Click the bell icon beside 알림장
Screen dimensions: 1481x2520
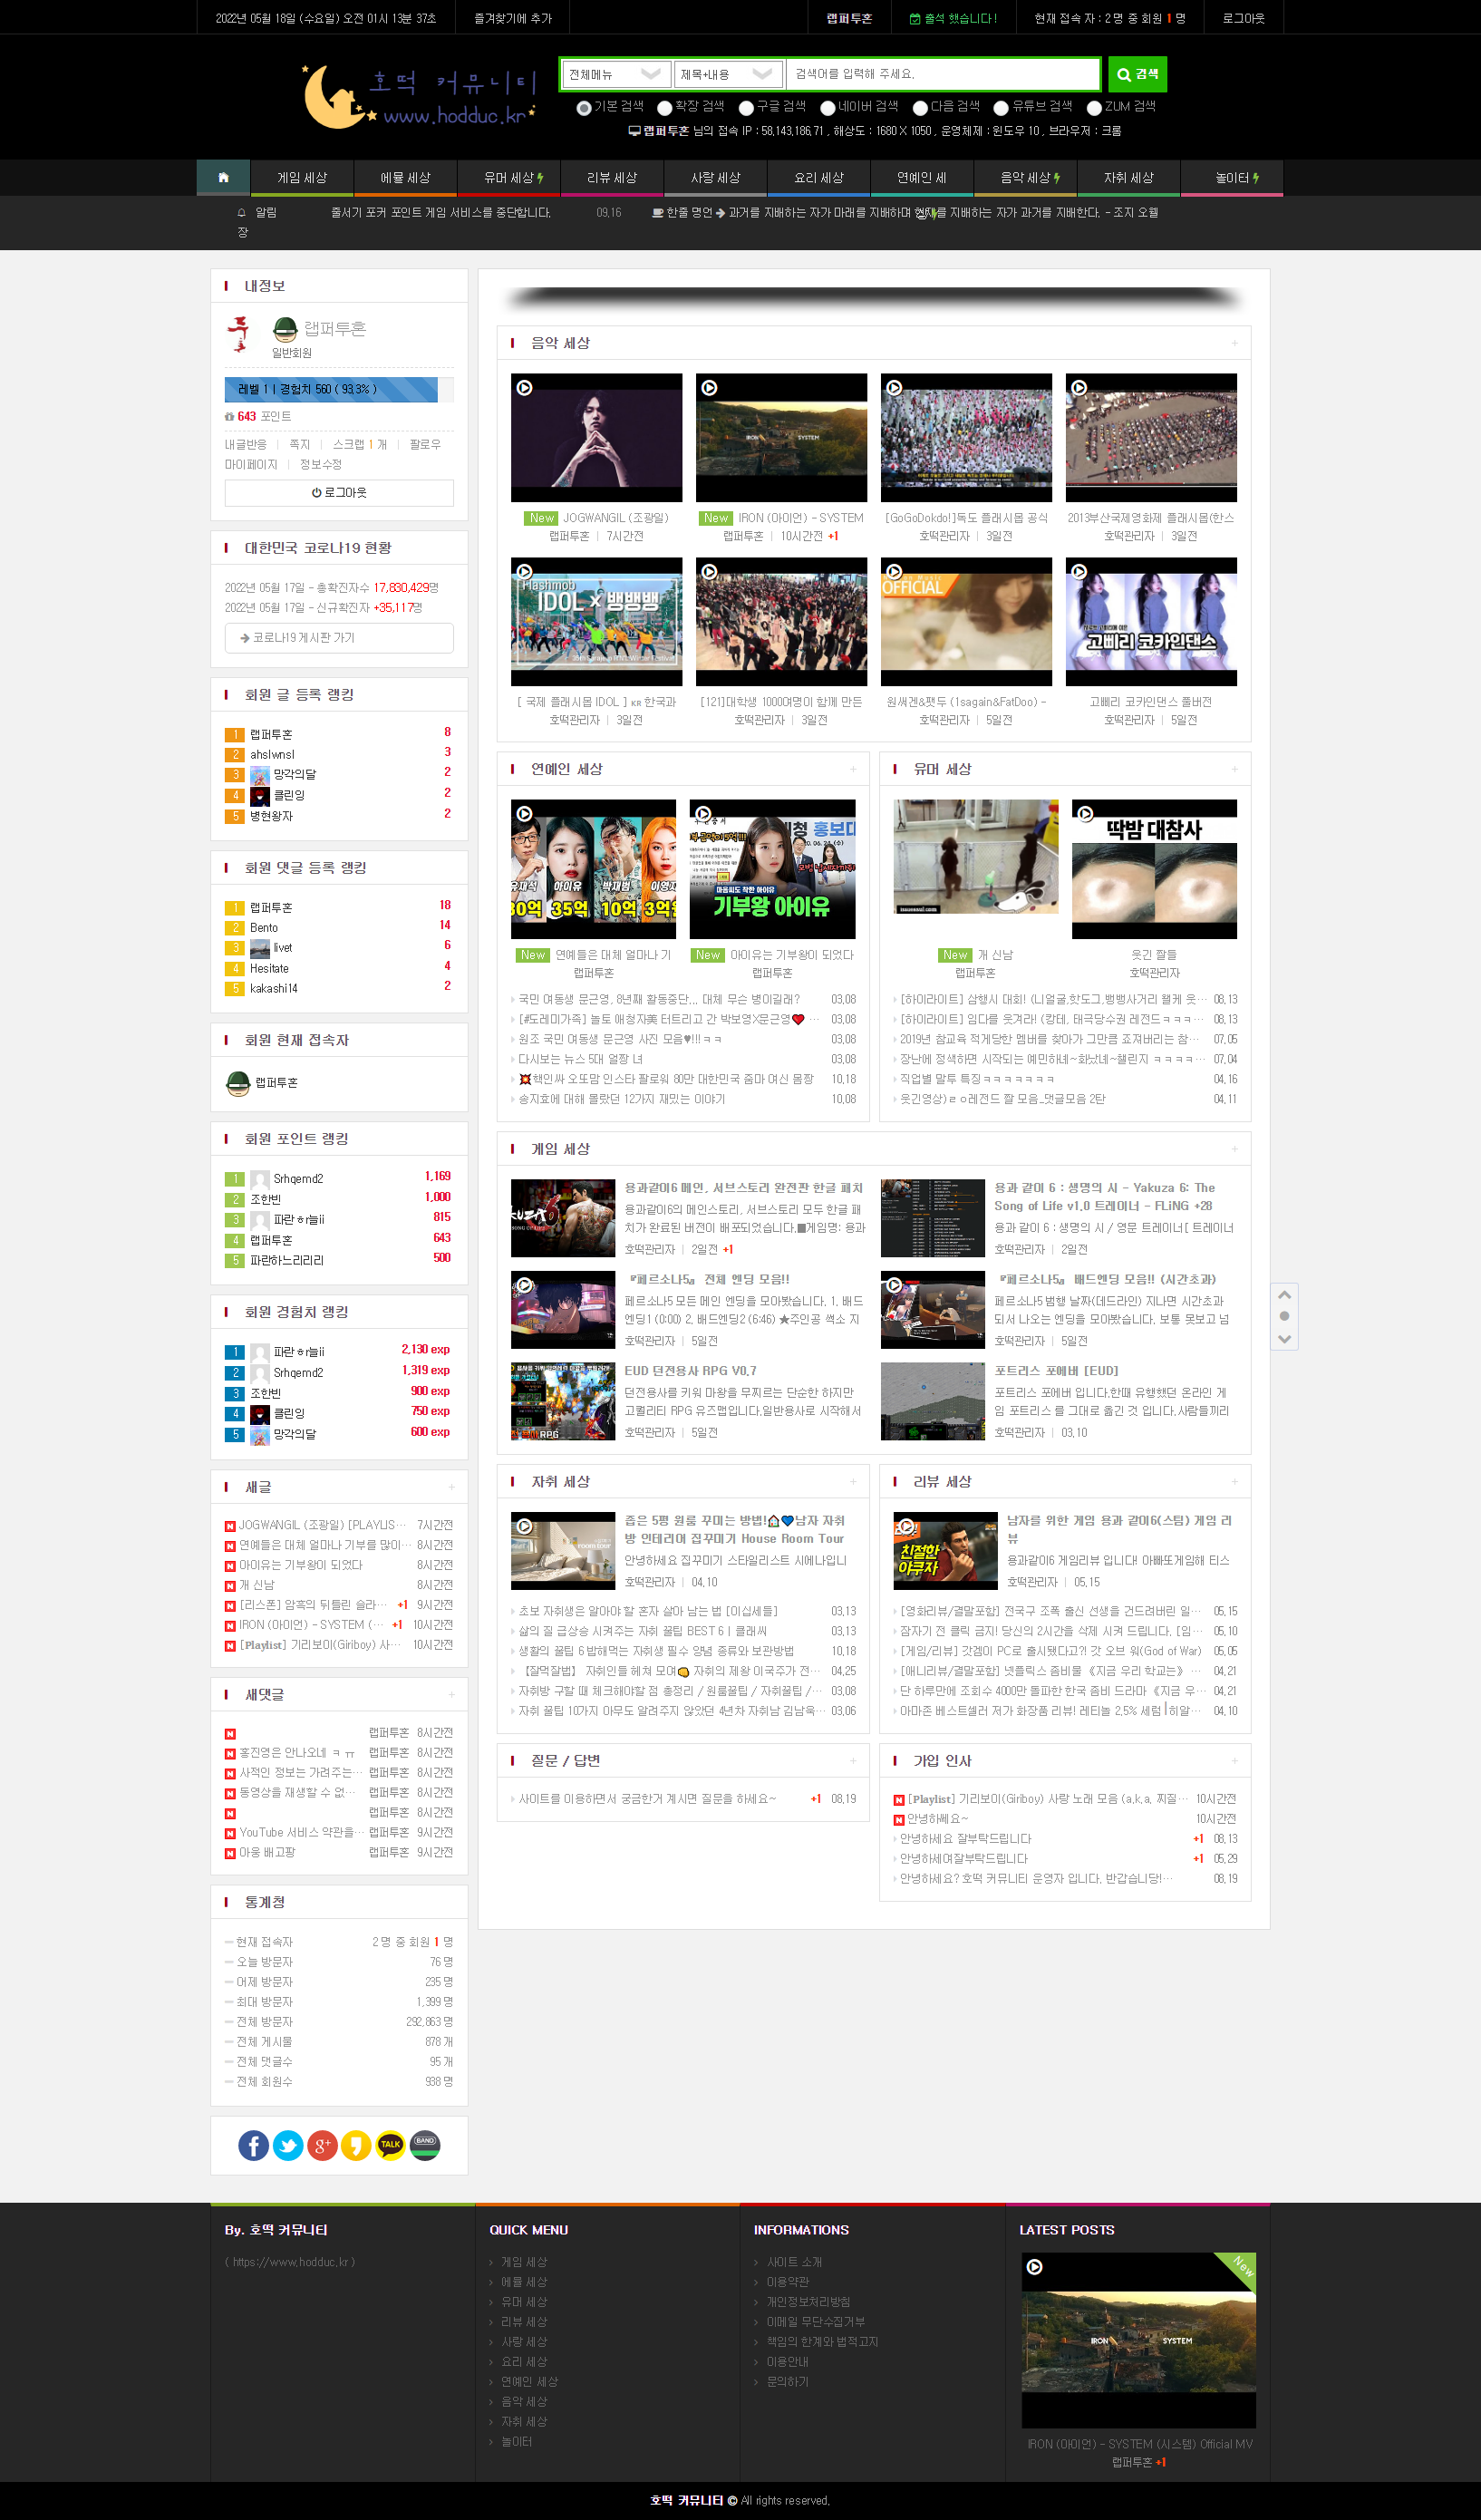[241, 212]
